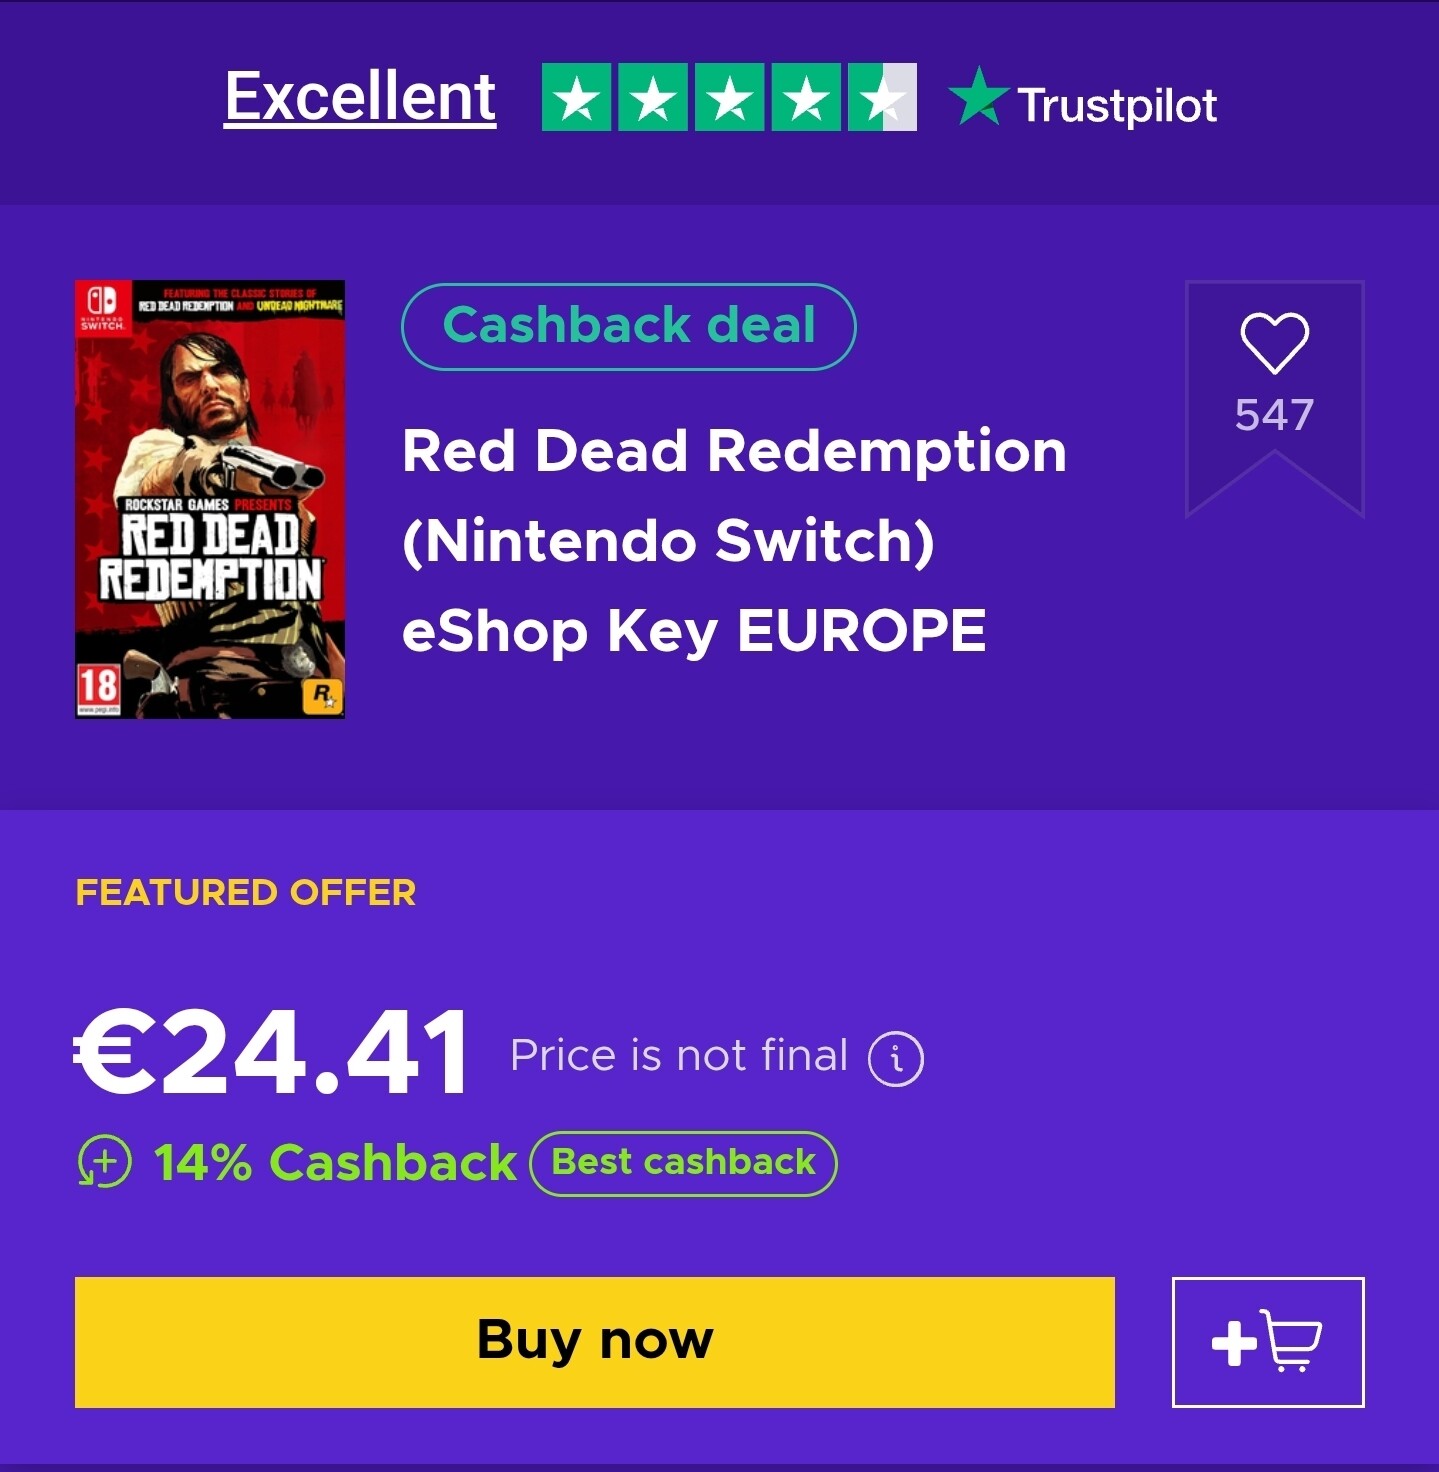Click the first Trustpilot rating star
Image resolution: width=1439 pixels, height=1472 pixels.
(x=576, y=98)
